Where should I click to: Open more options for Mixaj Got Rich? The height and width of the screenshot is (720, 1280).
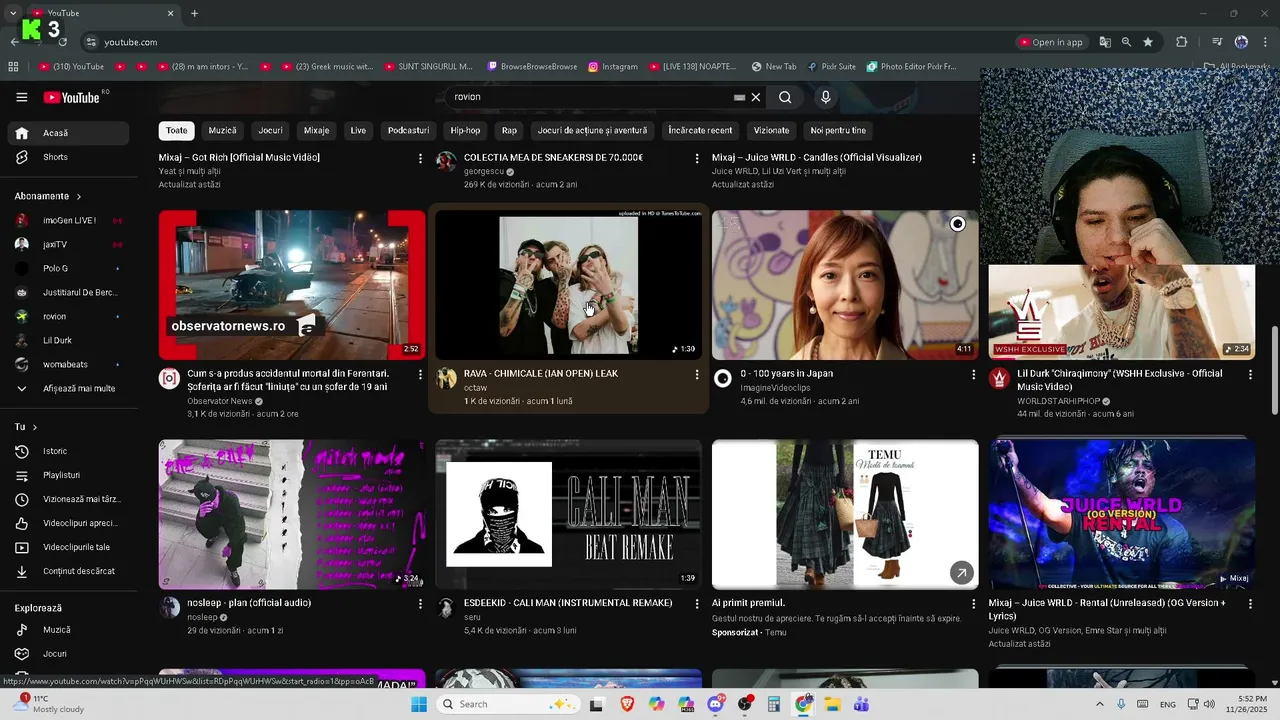420,158
